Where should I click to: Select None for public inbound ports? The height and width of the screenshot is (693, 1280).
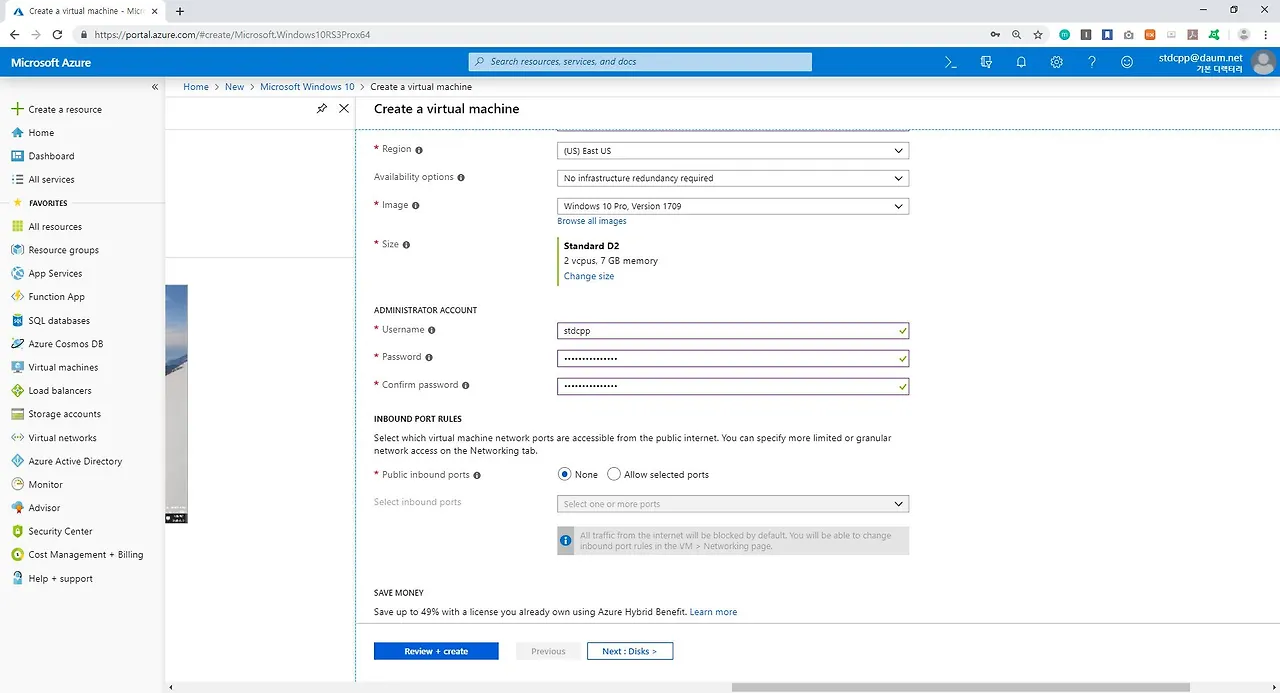click(565, 474)
